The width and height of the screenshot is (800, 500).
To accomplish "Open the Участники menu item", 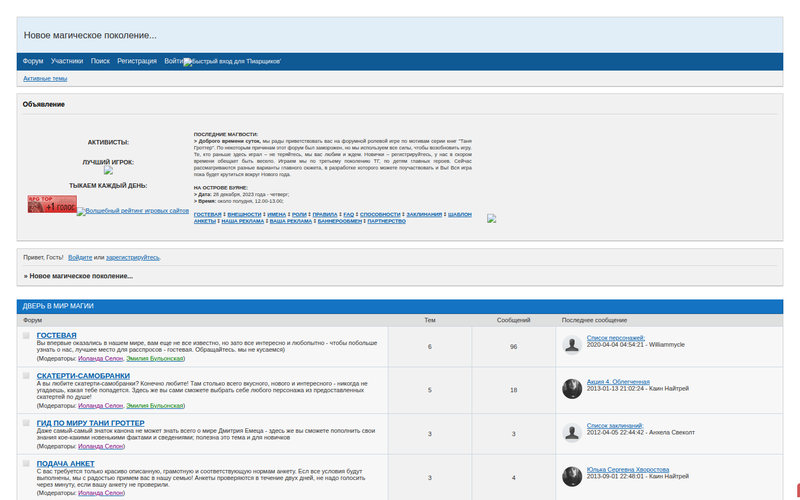I will coord(67,61).
